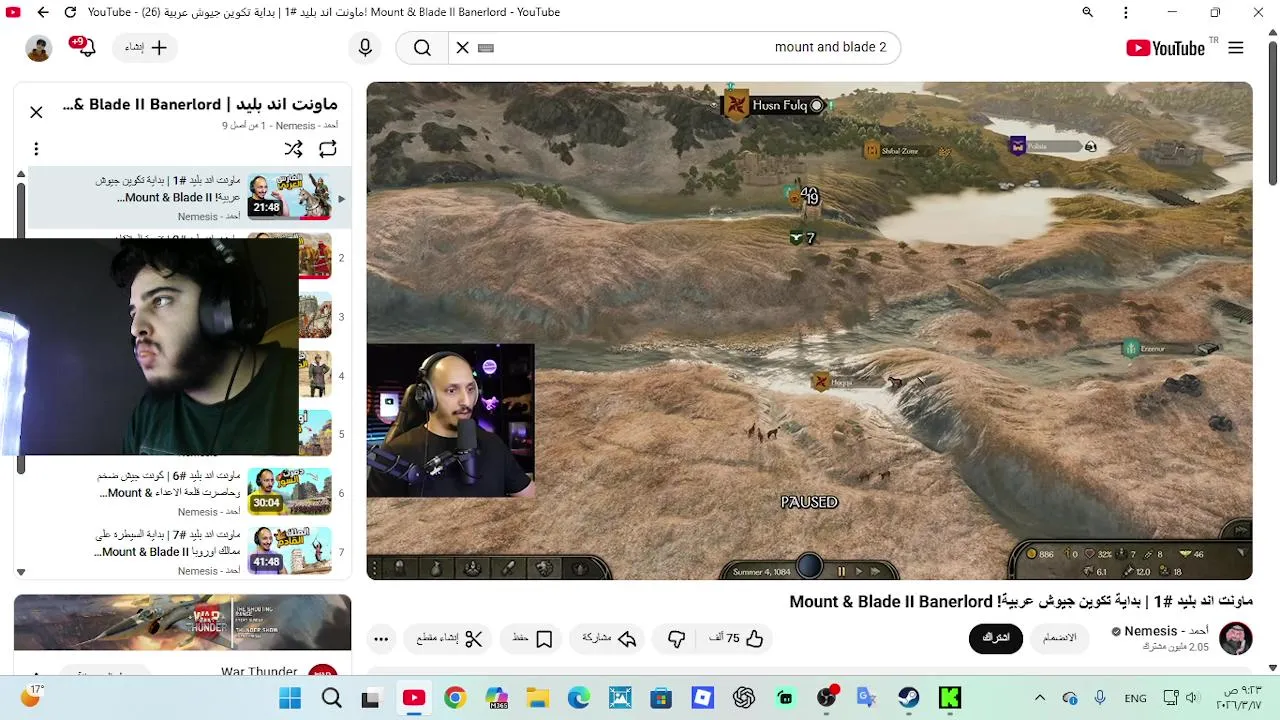Click the game pause control in video time bar
The image size is (1280, 720).
(841, 571)
